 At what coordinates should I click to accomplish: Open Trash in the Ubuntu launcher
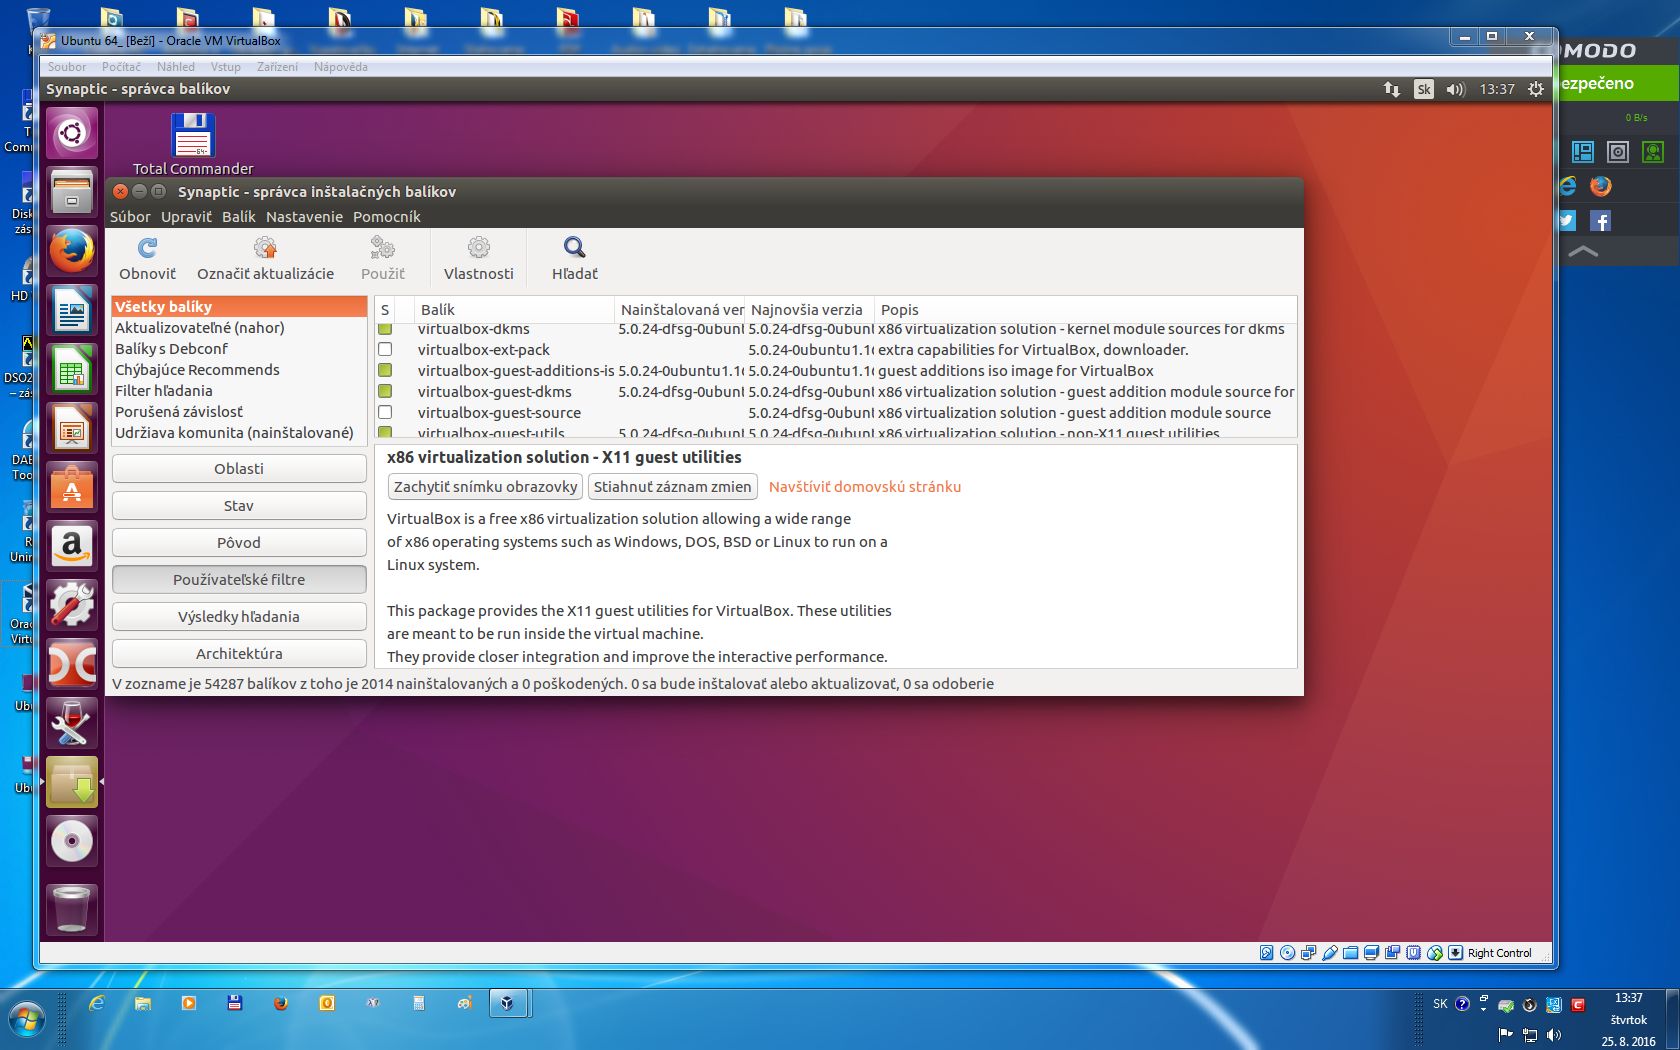72,909
